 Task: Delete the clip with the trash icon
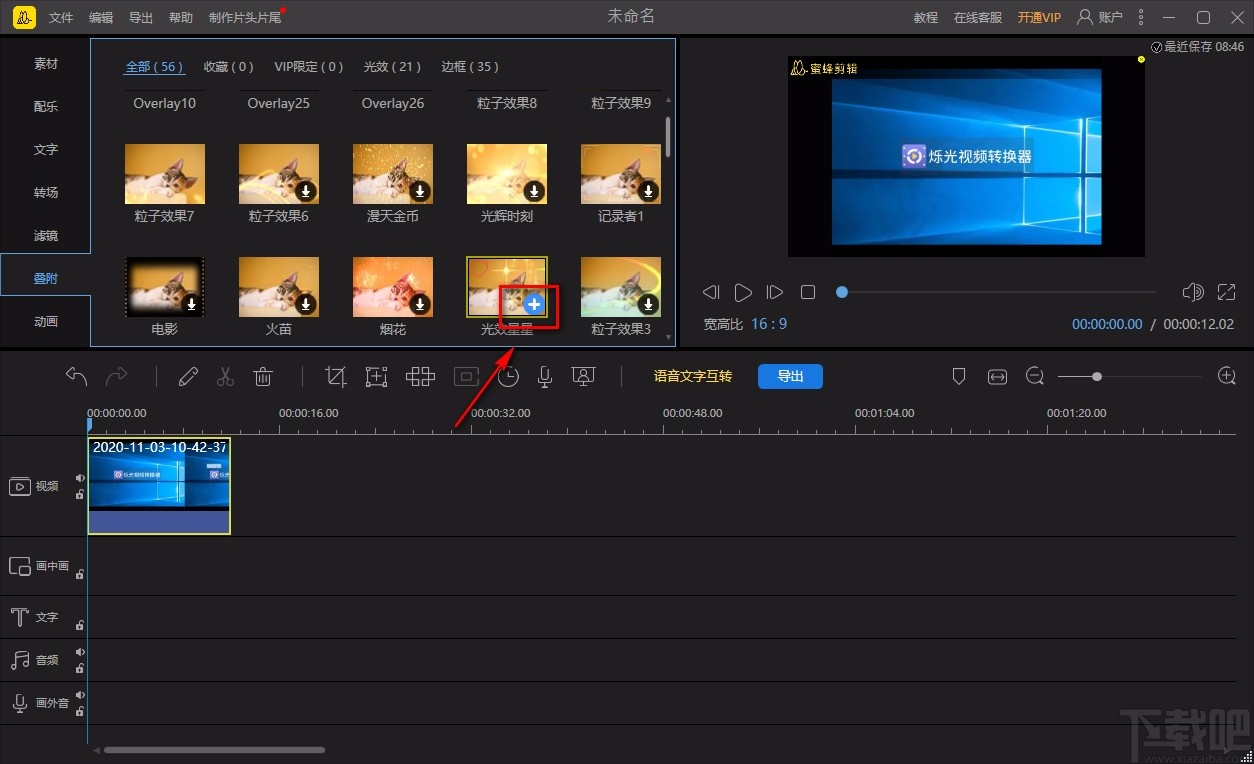(263, 376)
